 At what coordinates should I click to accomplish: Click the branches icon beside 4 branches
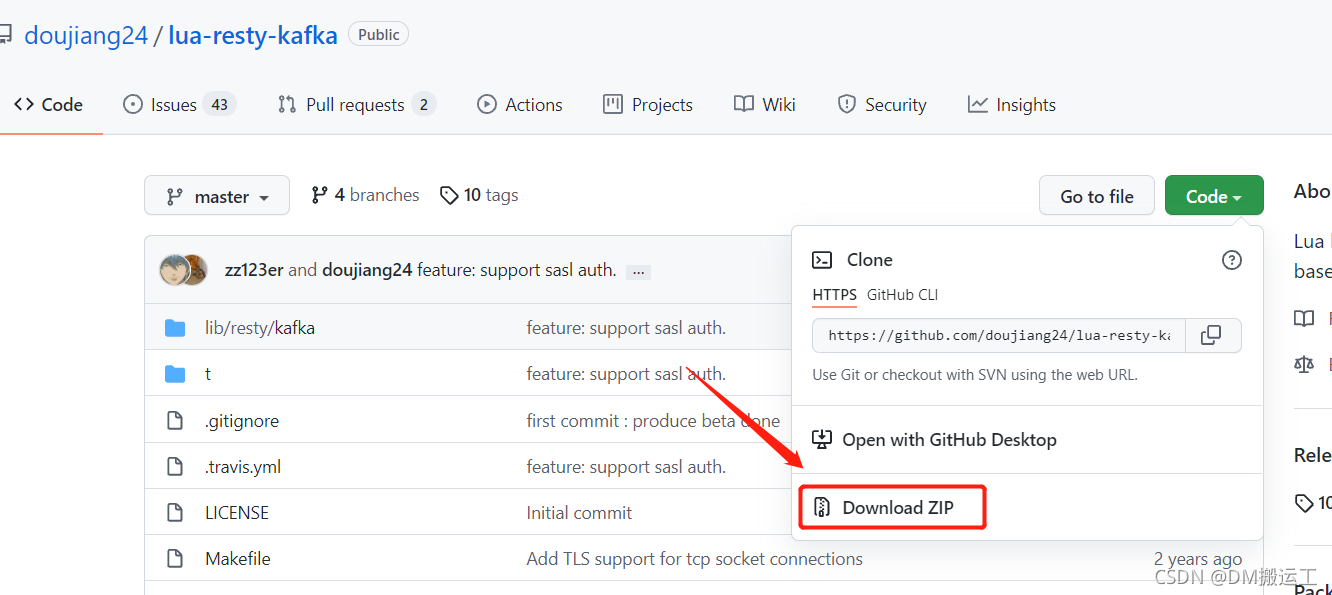pos(320,195)
